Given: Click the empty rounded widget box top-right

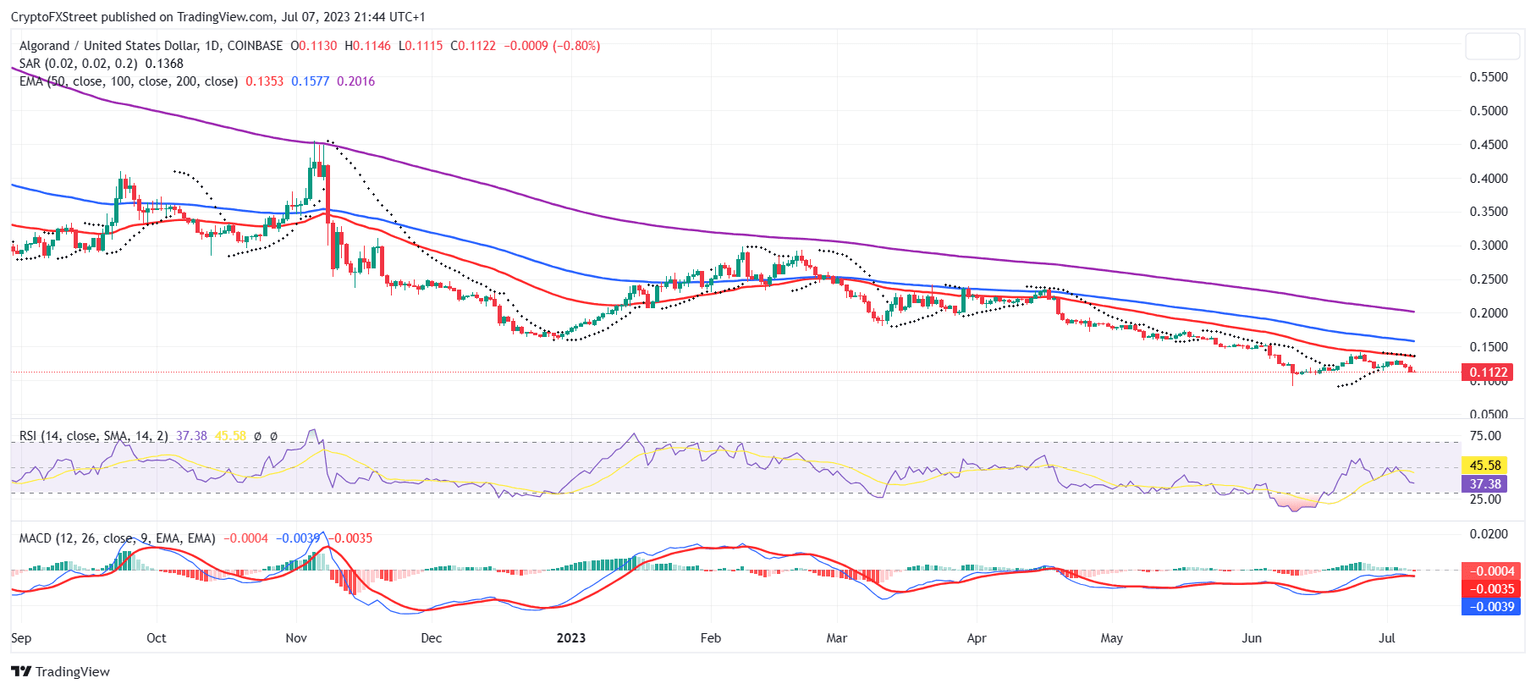Looking at the screenshot, I should coord(1492,45).
